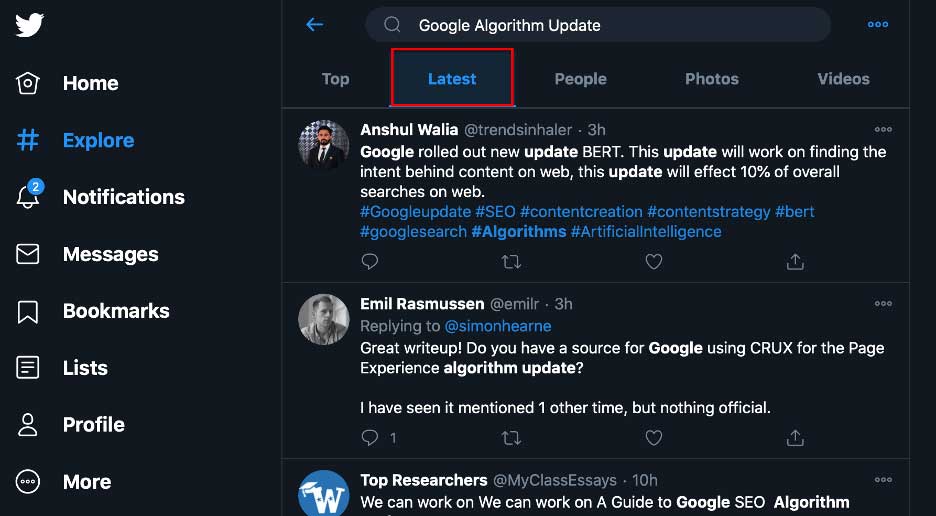
Task: Click the emilr handle
Action: tap(514, 304)
